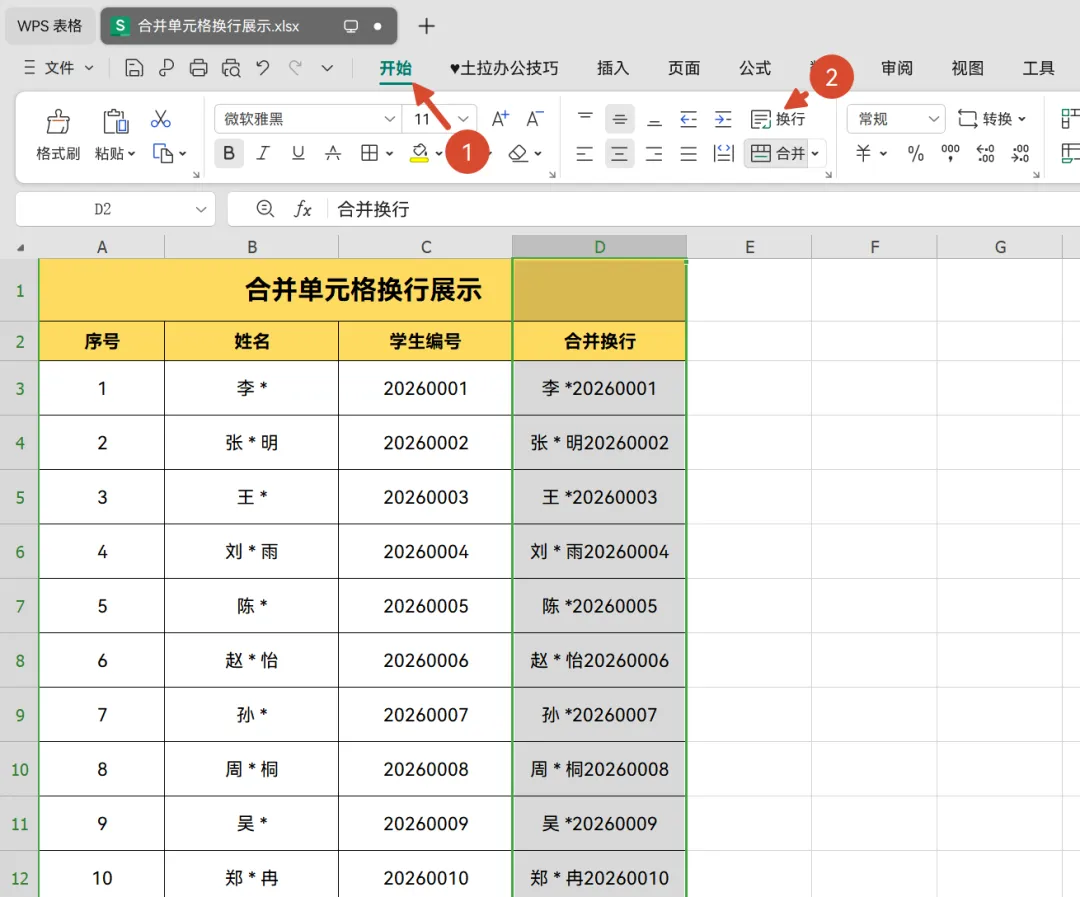1080x897 pixels.
Task: Click the Convert (转换) button
Action: (991, 118)
